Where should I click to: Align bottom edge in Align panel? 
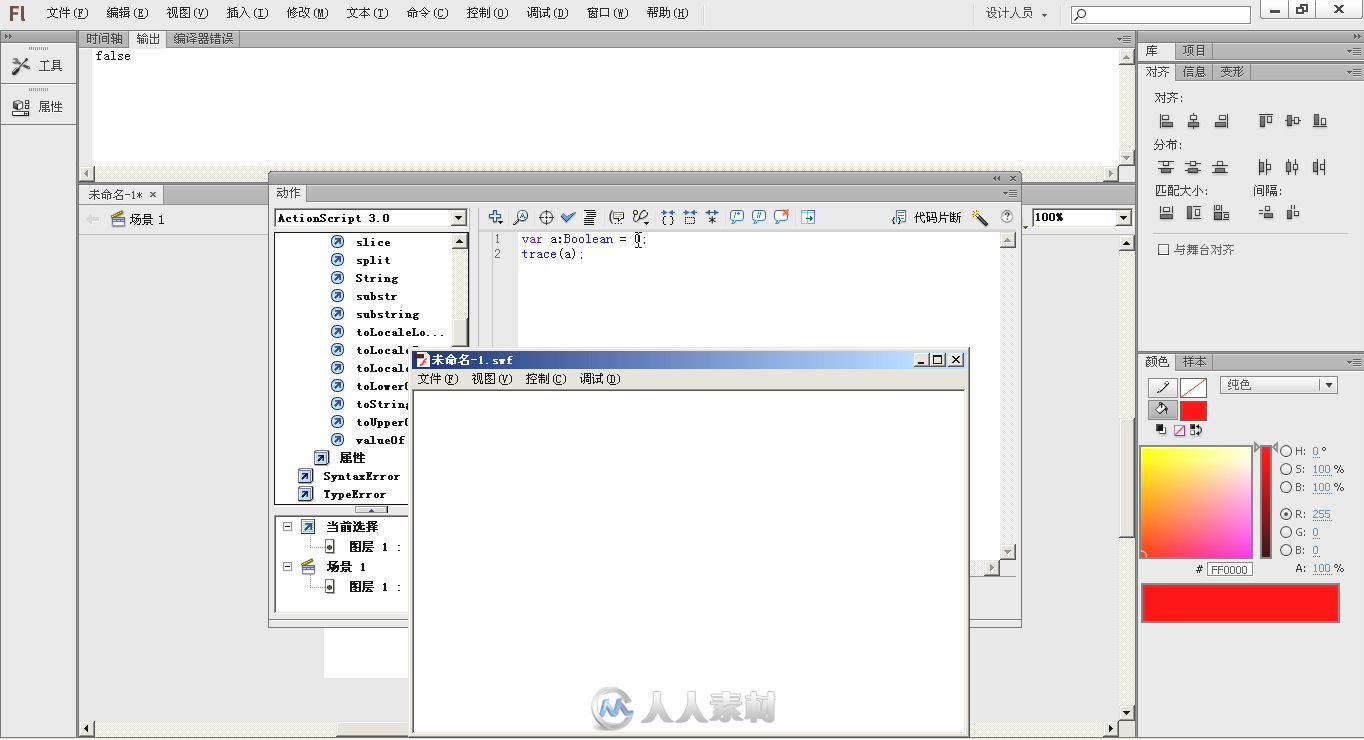coord(1320,121)
